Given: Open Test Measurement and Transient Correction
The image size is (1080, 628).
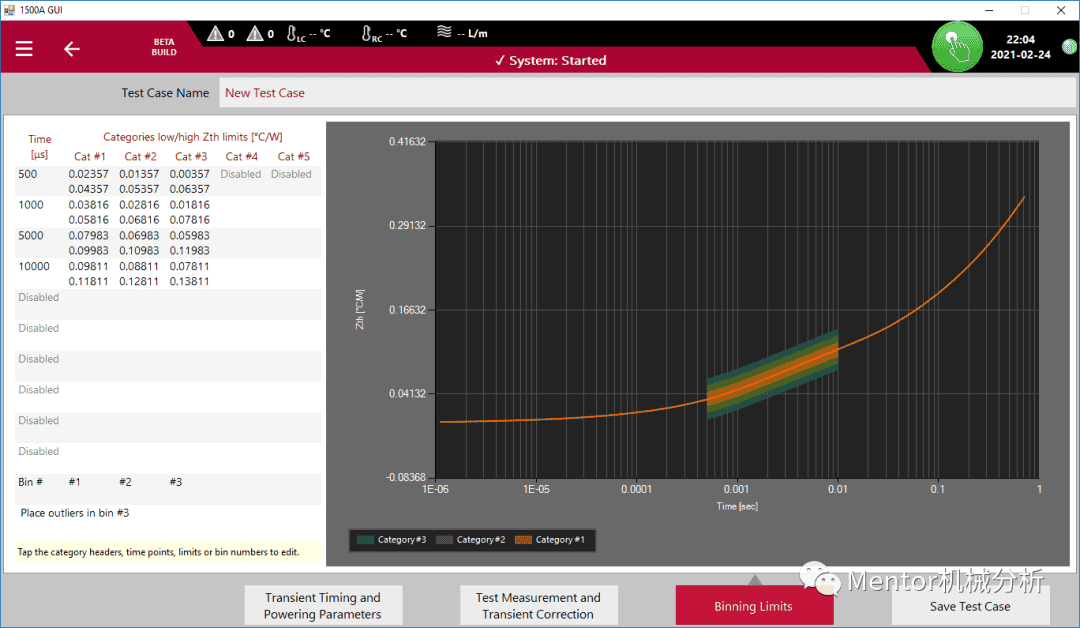Looking at the screenshot, I should [538, 605].
